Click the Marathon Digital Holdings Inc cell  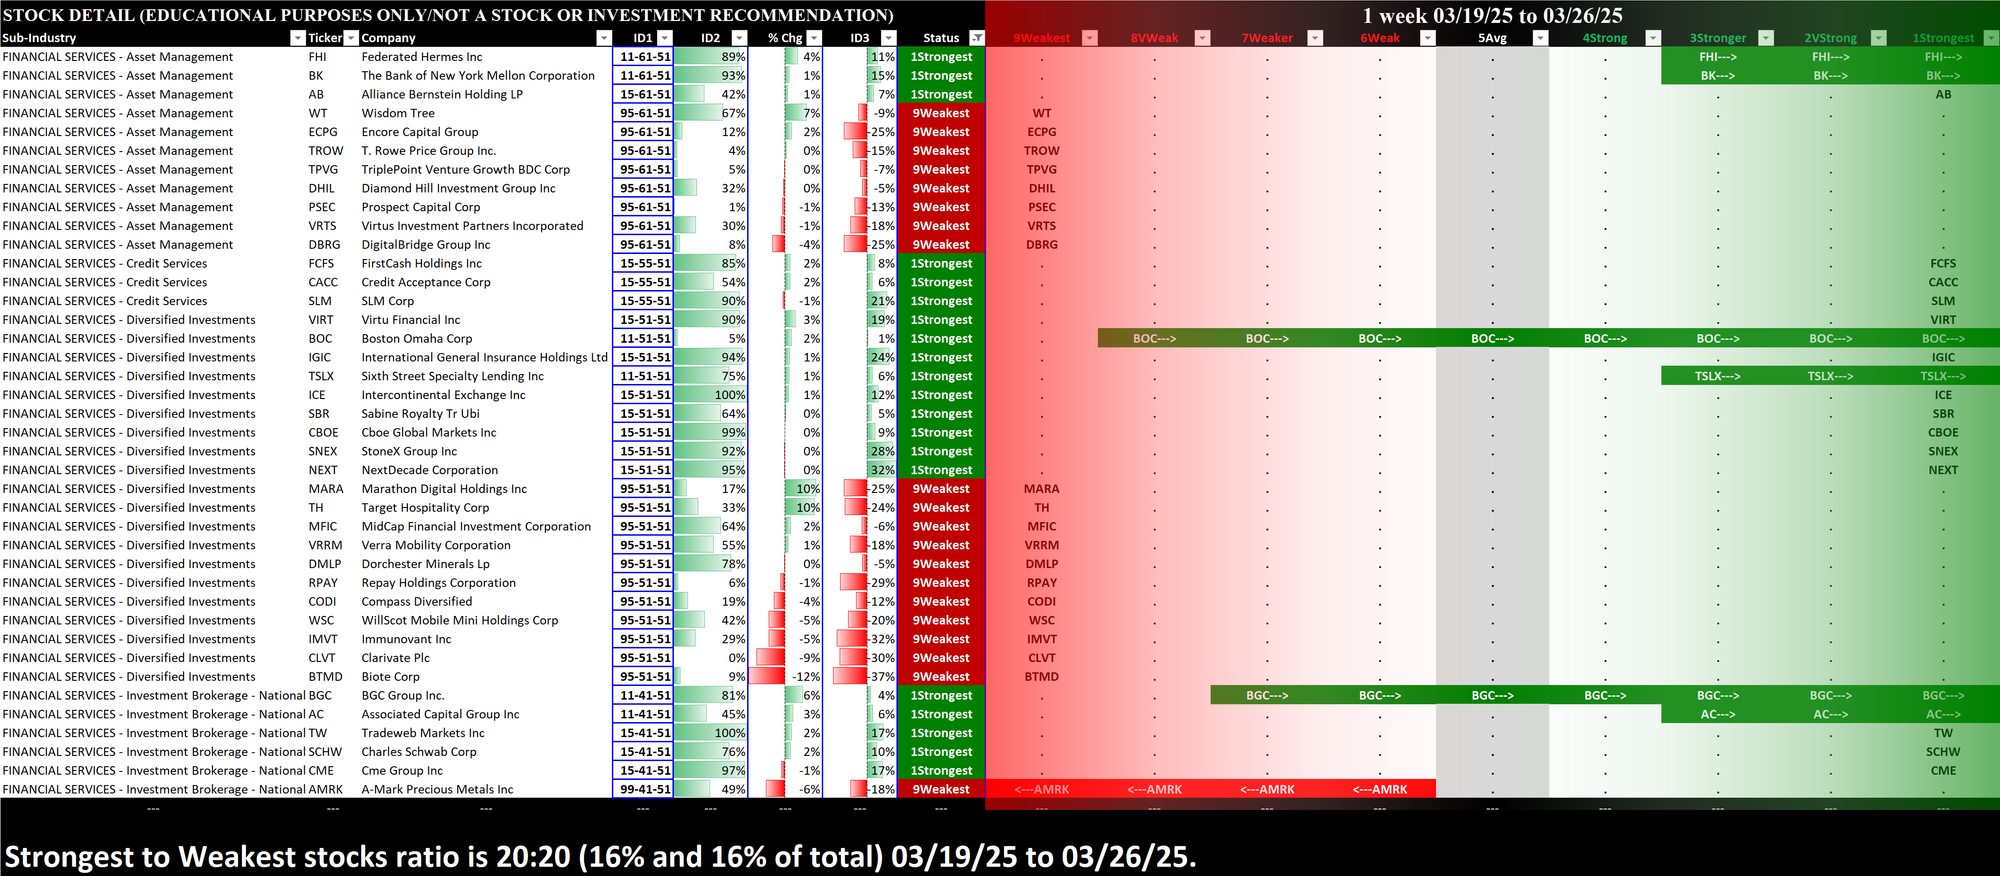pyautogui.click(x=485, y=489)
